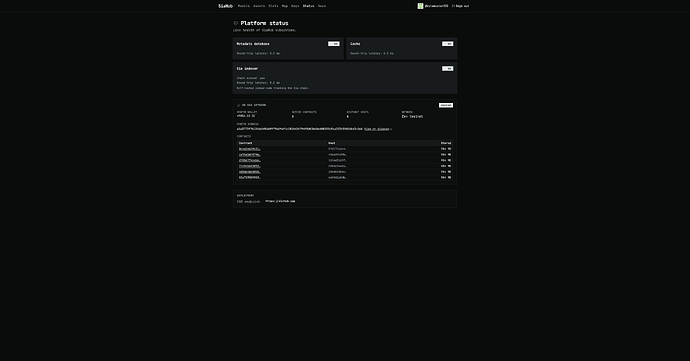
Task: Click the Sia indexer OK badge
Action: [448, 68]
